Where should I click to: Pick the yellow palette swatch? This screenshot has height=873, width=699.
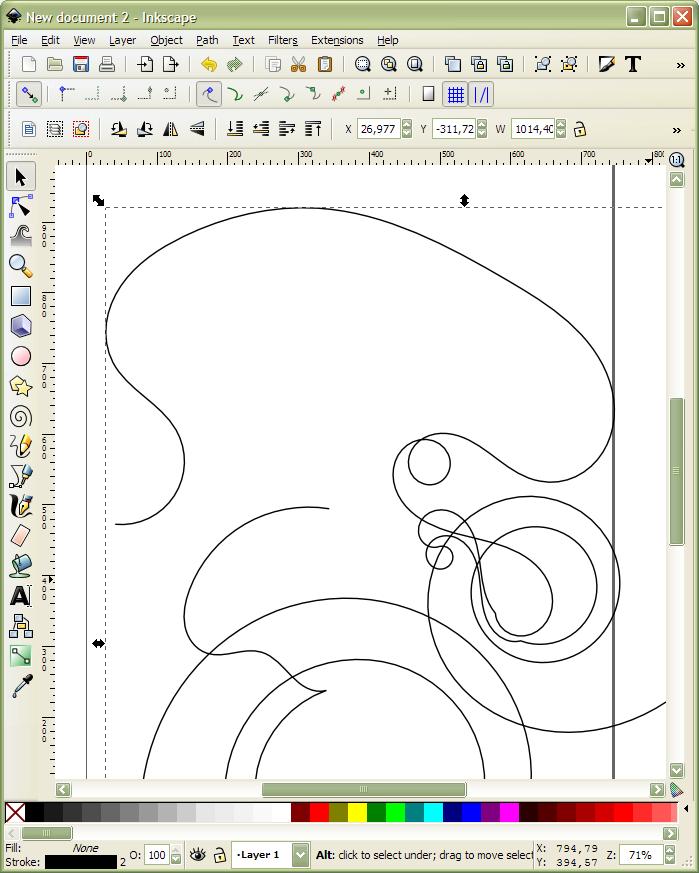357,812
